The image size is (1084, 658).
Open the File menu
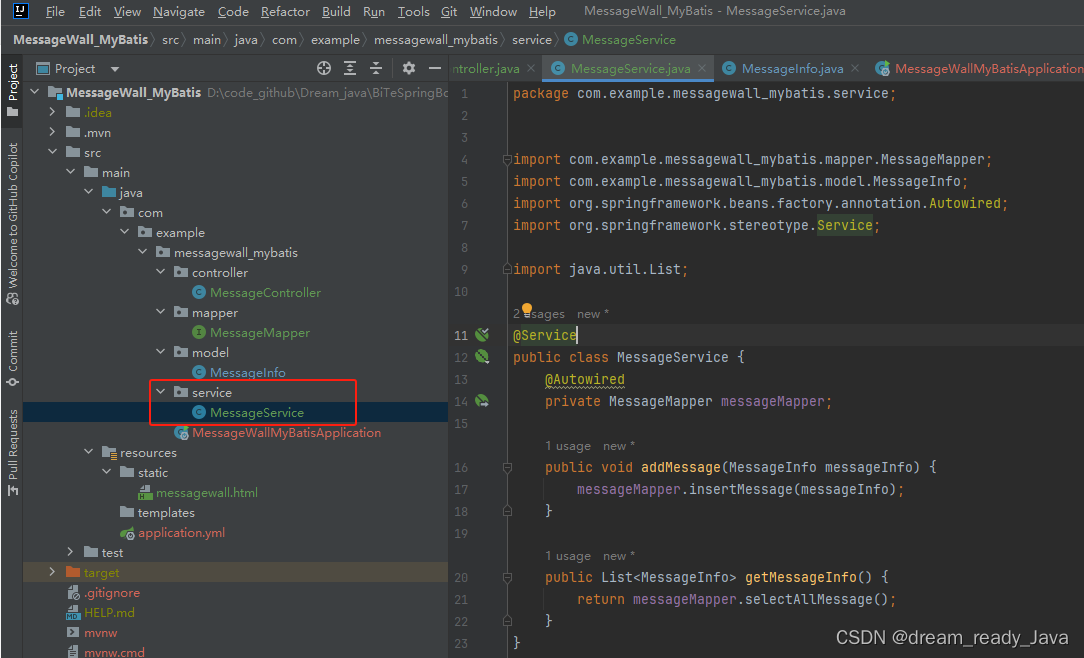pos(55,12)
